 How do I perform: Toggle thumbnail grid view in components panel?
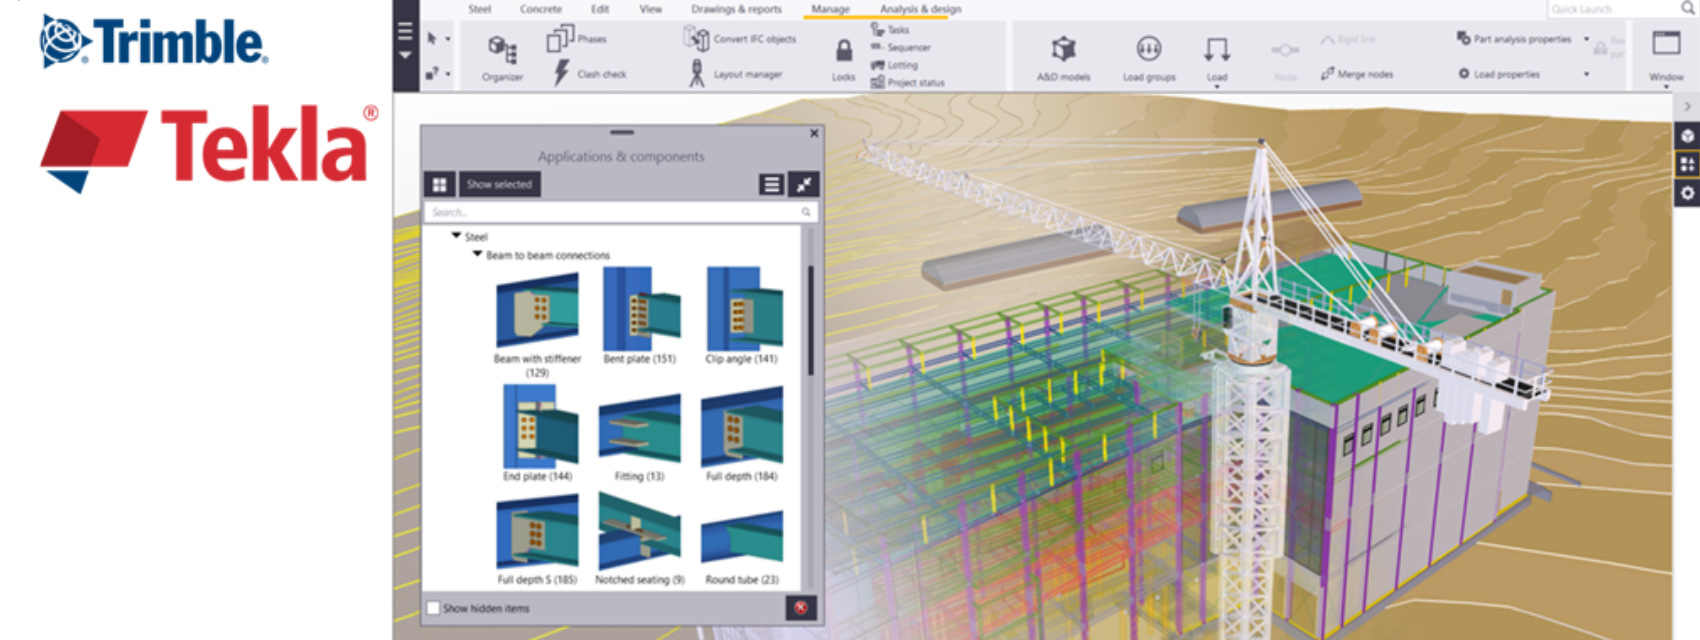[439, 184]
